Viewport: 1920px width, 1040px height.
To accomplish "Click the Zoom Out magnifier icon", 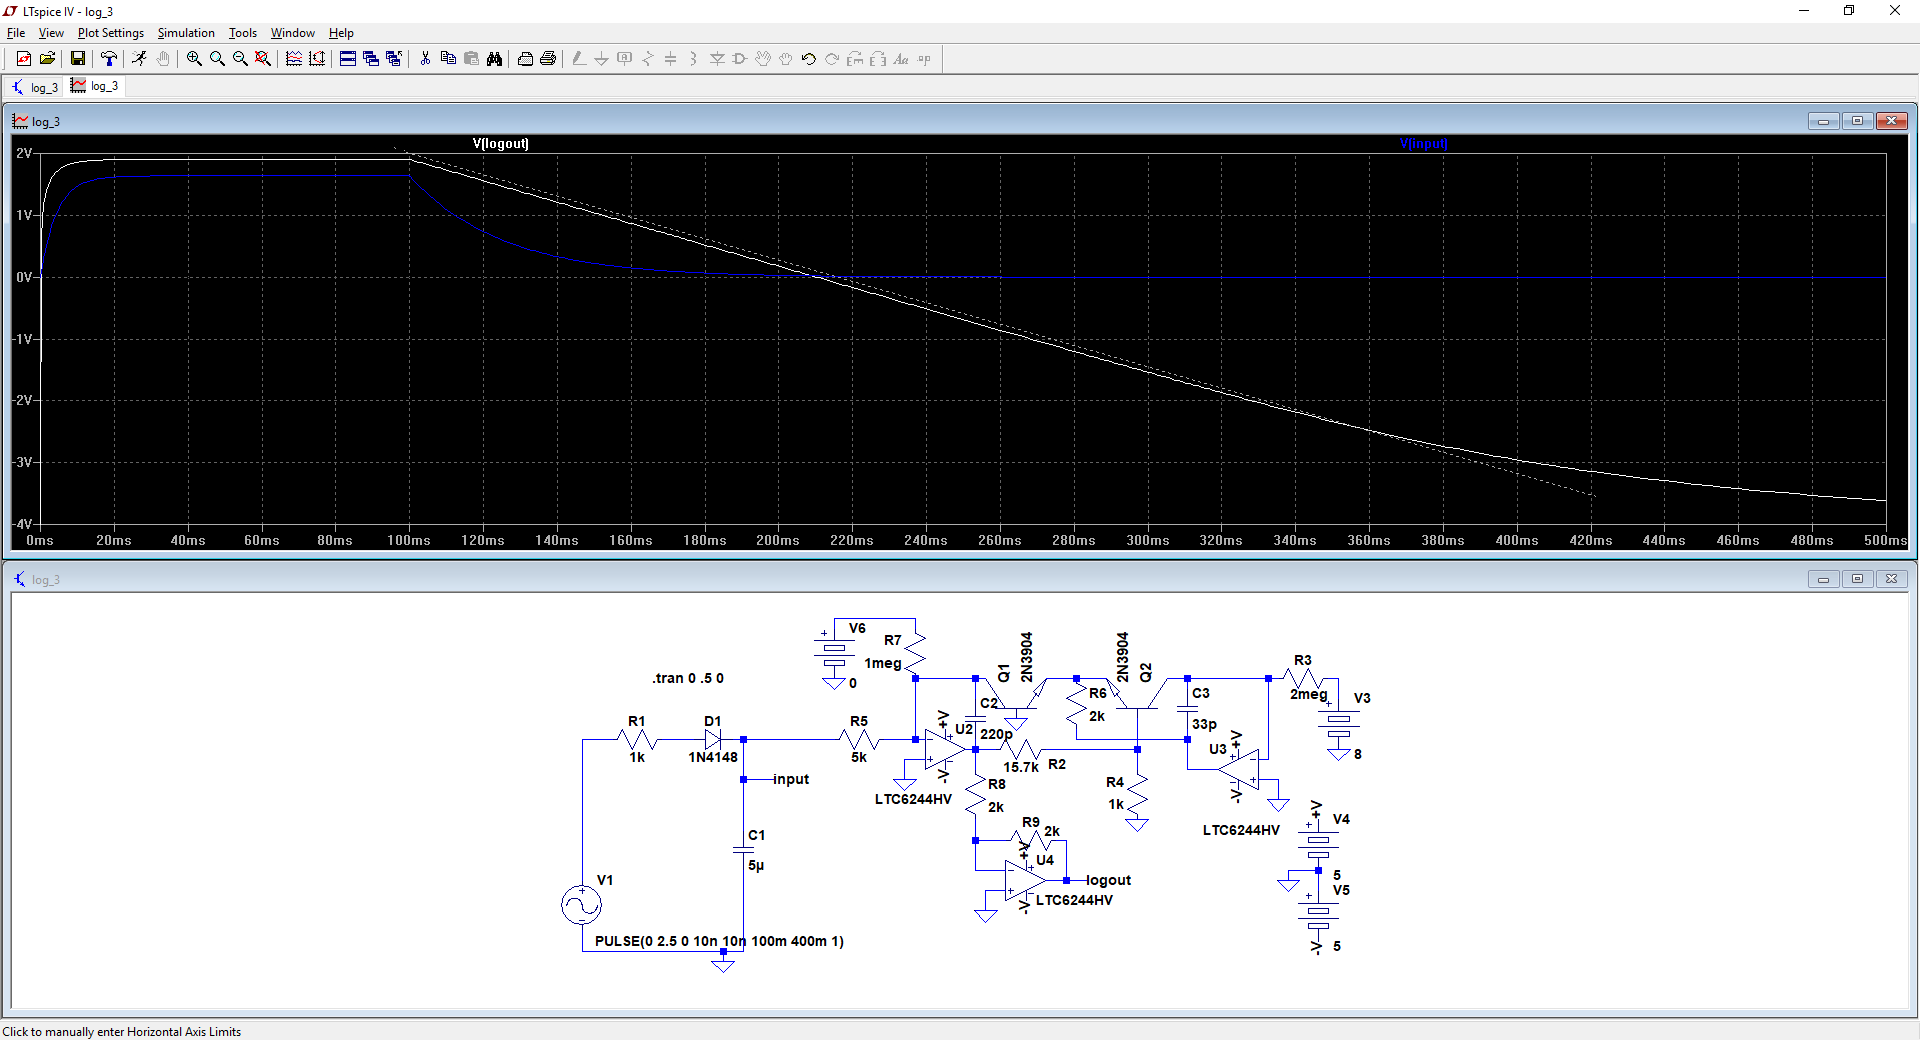I will pyautogui.click(x=240, y=59).
